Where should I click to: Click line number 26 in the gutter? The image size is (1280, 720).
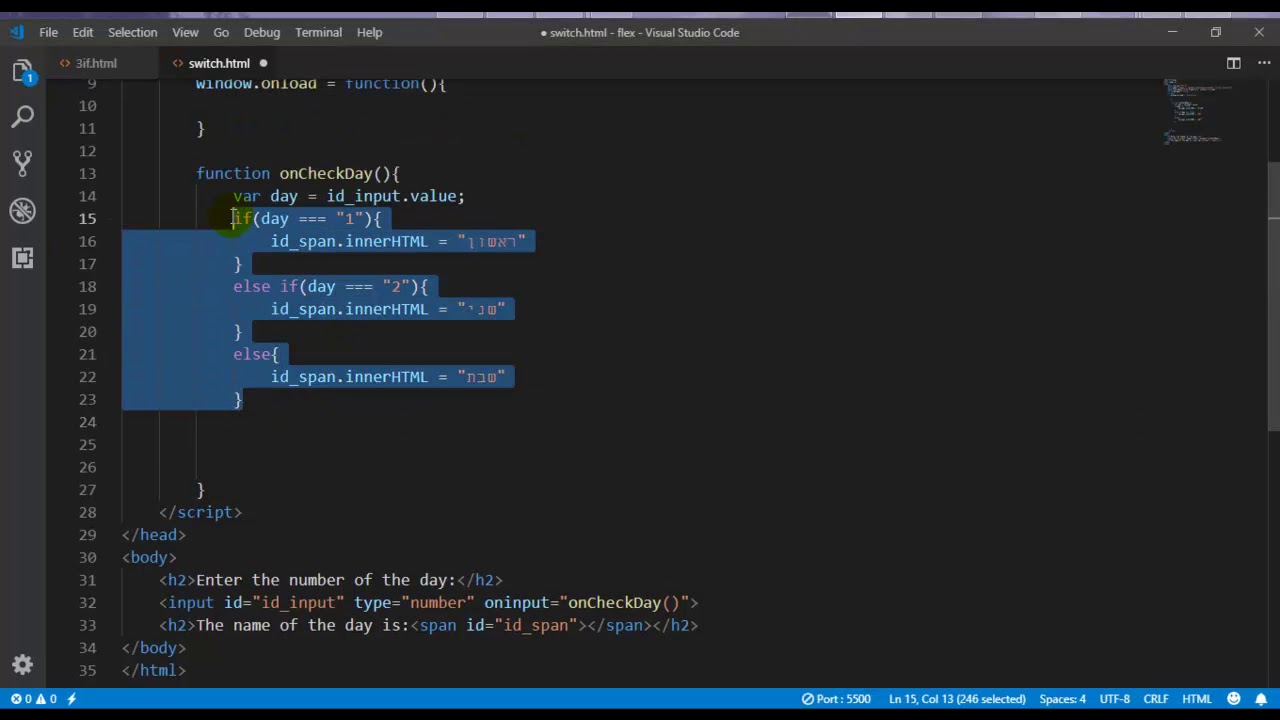[88, 467]
